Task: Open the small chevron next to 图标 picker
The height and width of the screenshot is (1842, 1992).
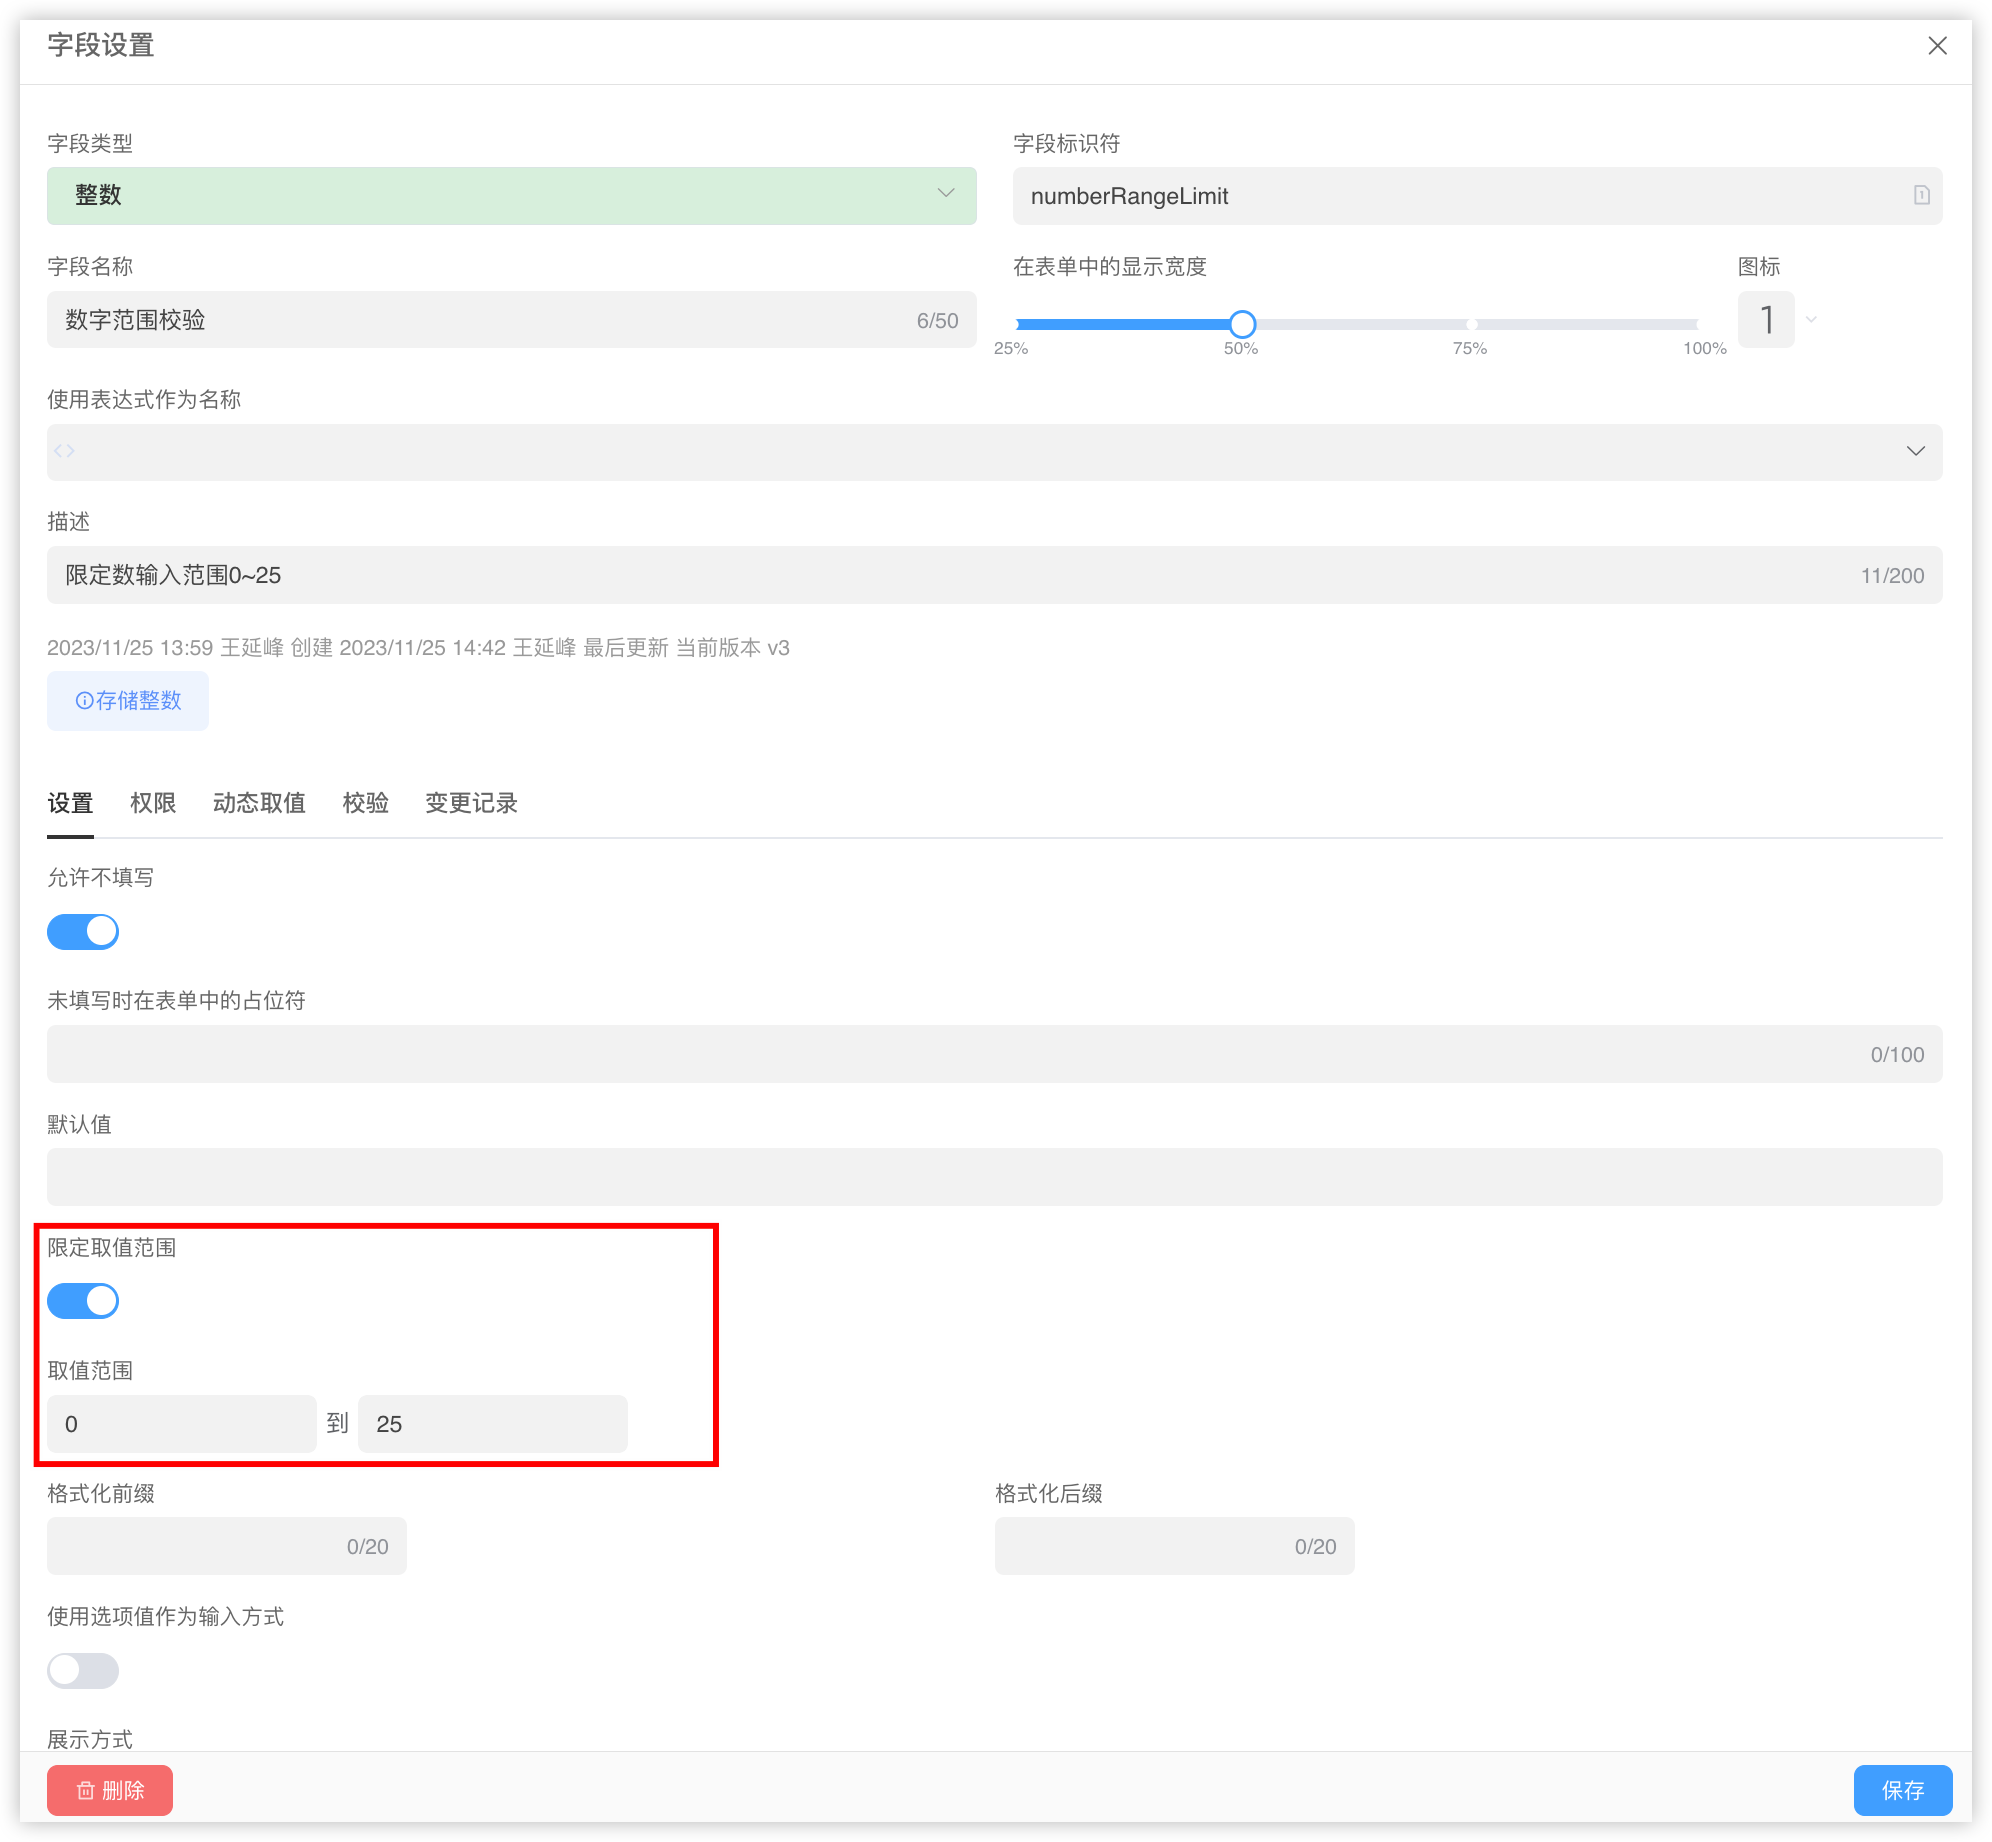Action: pyautogui.click(x=1811, y=320)
